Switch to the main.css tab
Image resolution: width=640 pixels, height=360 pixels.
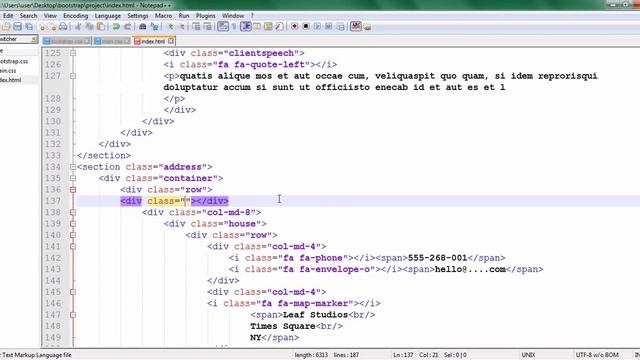[x=112, y=41]
